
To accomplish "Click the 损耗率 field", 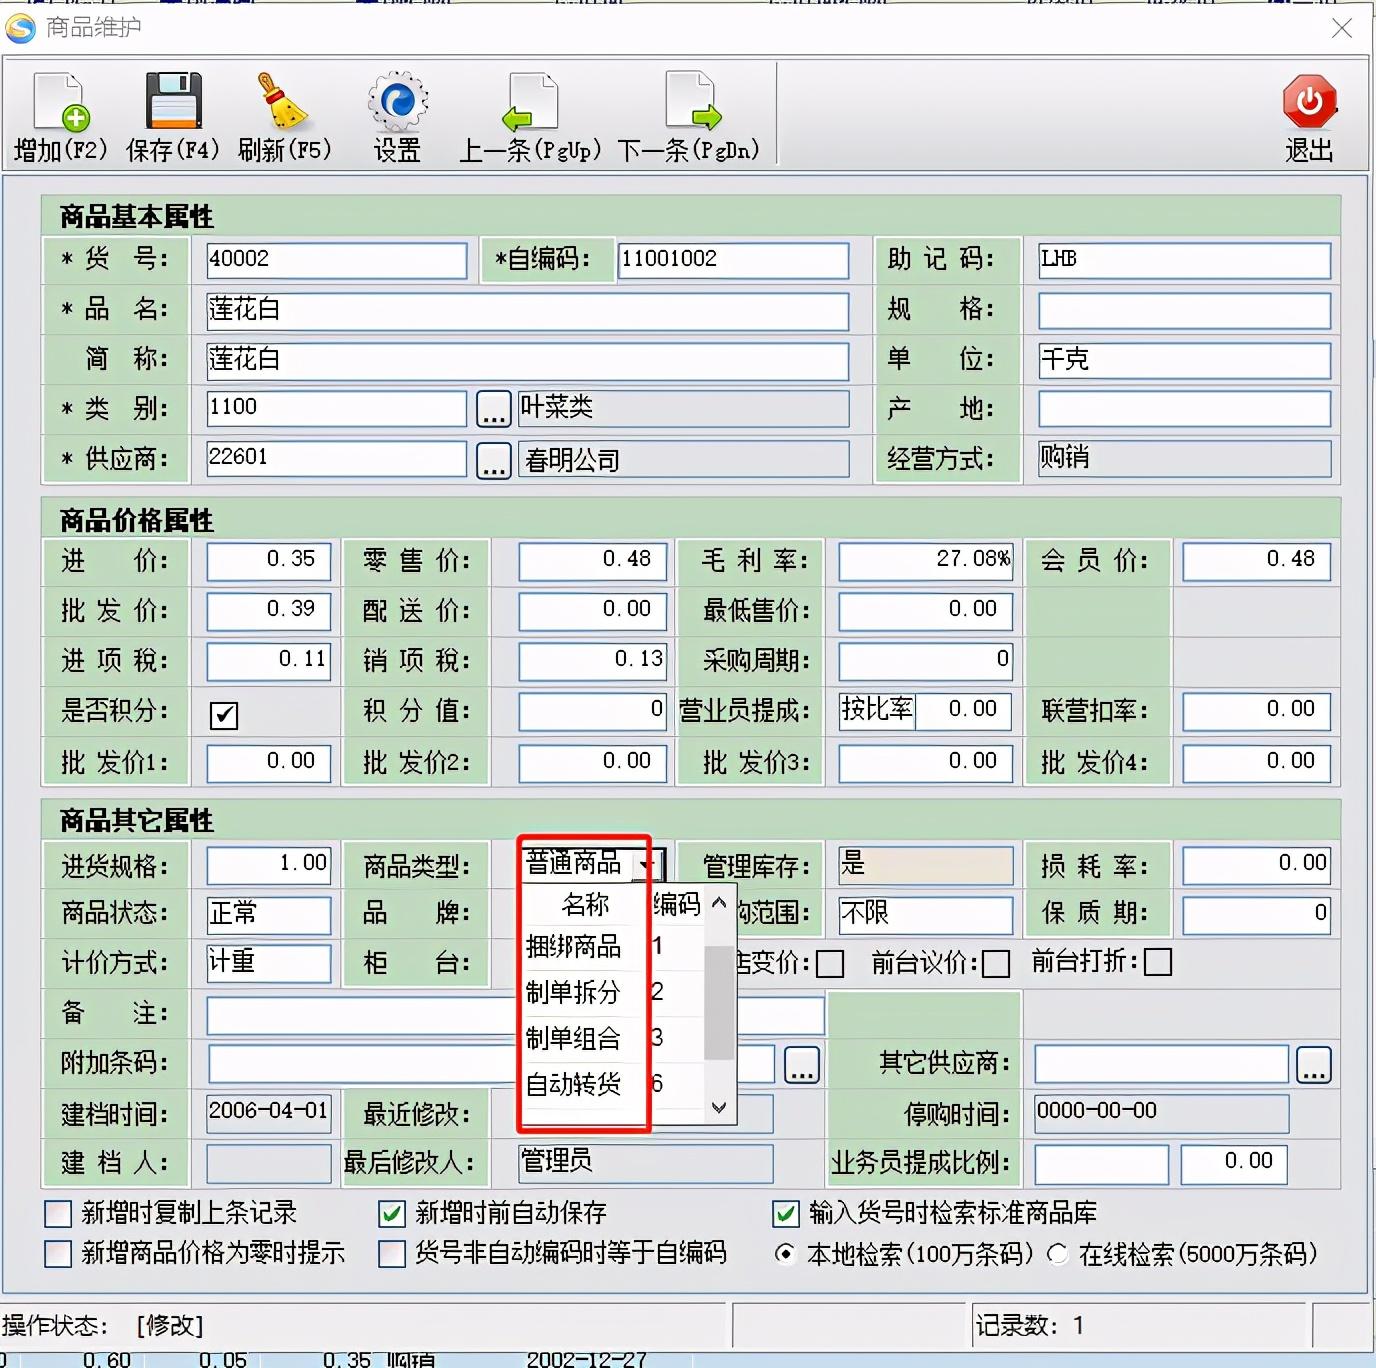I will pyautogui.click(x=1257, y=865).
